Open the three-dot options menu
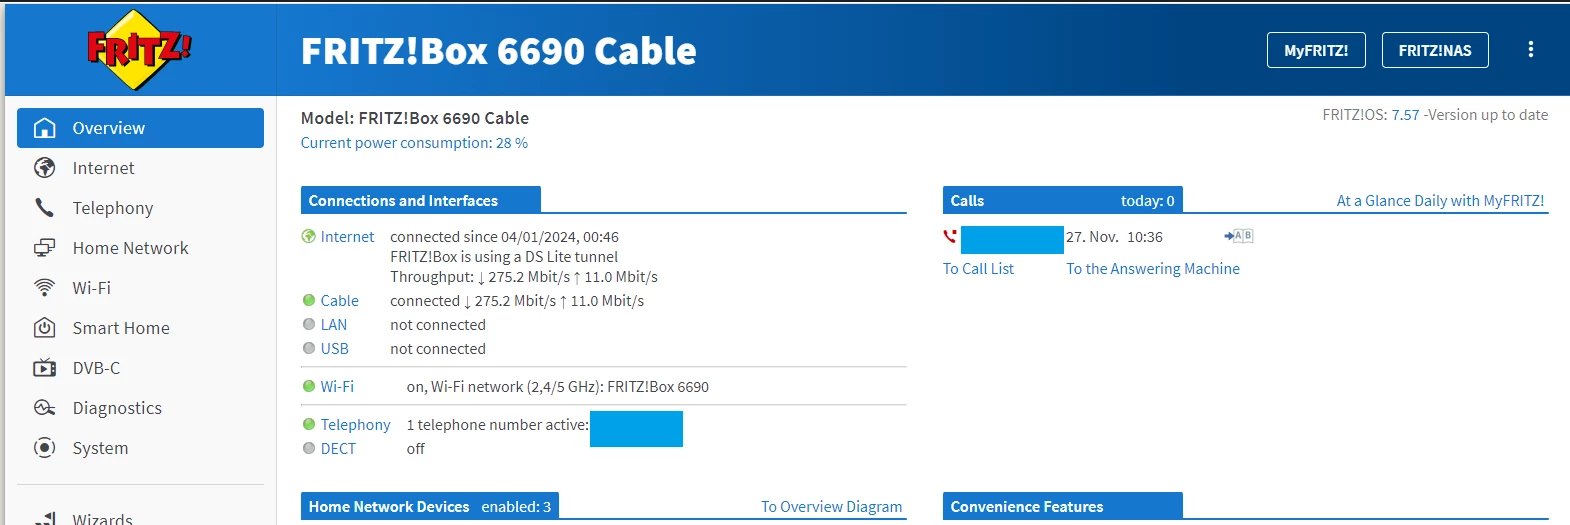Viewport: 1570px width, 525px height. tap(1530, 50)
